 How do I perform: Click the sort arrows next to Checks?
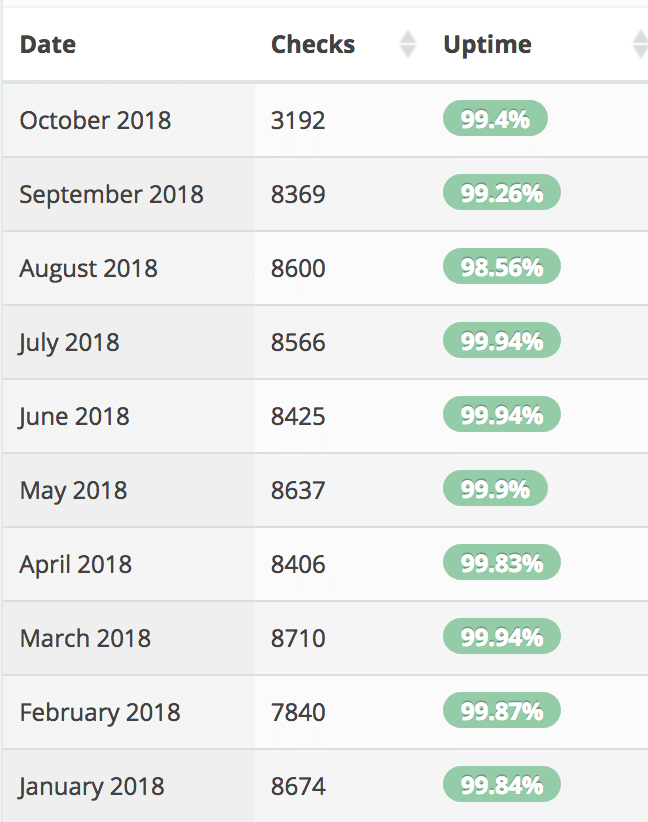[407, 44]
